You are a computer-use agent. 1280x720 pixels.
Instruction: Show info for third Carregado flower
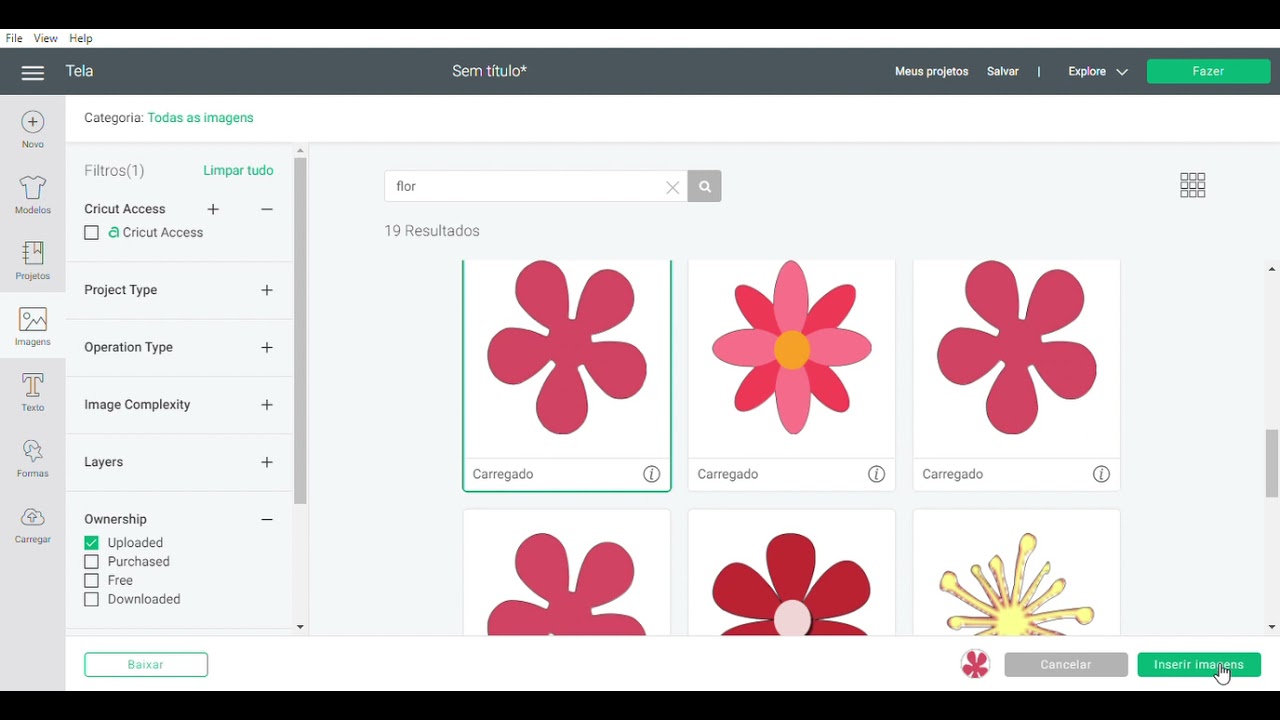point(1102,474)
